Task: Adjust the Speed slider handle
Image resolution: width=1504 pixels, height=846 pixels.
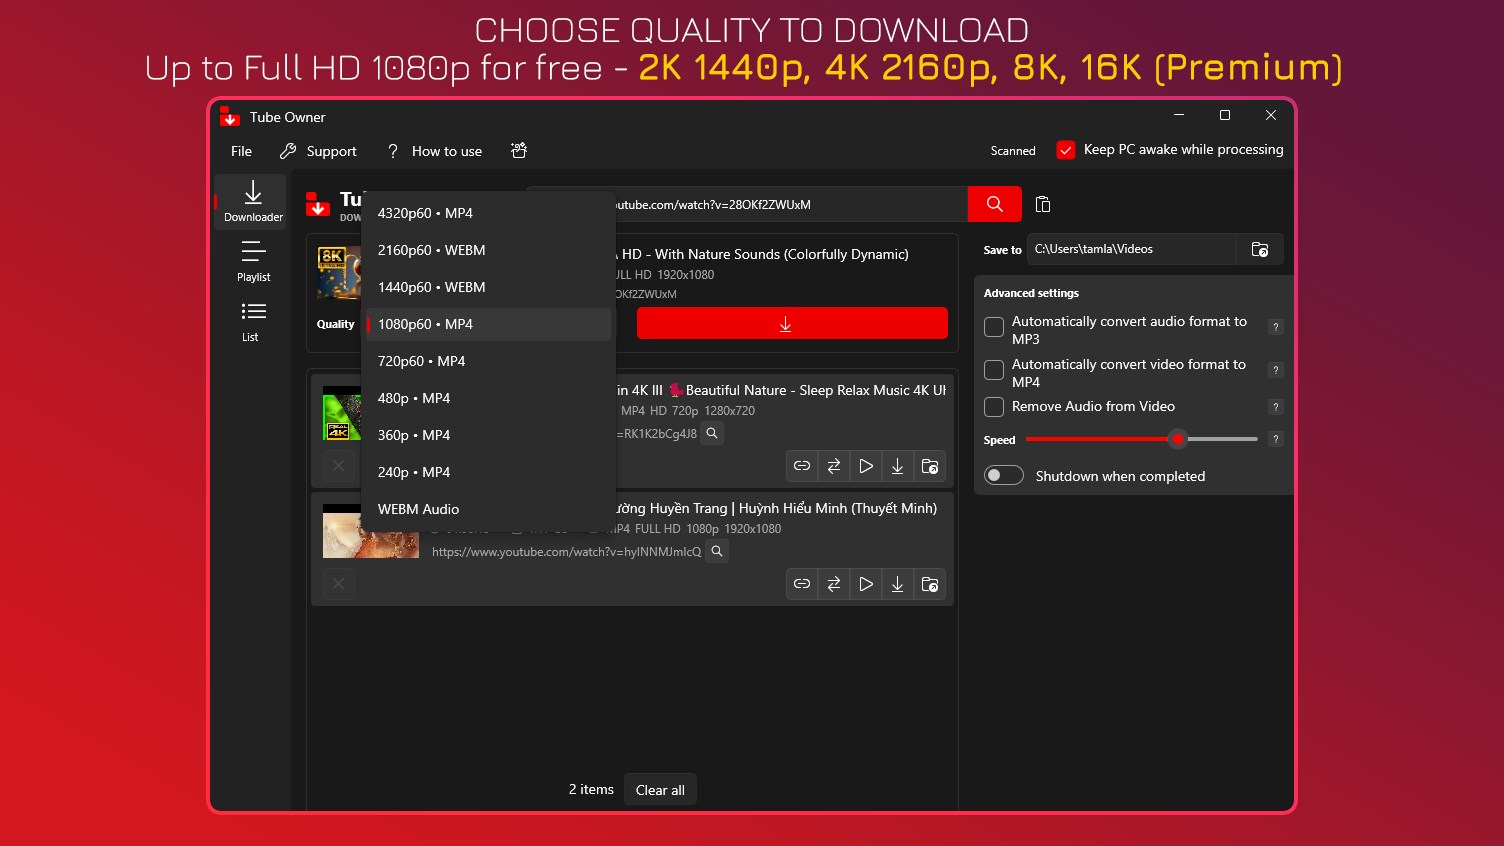Action: click(1178, 439)
